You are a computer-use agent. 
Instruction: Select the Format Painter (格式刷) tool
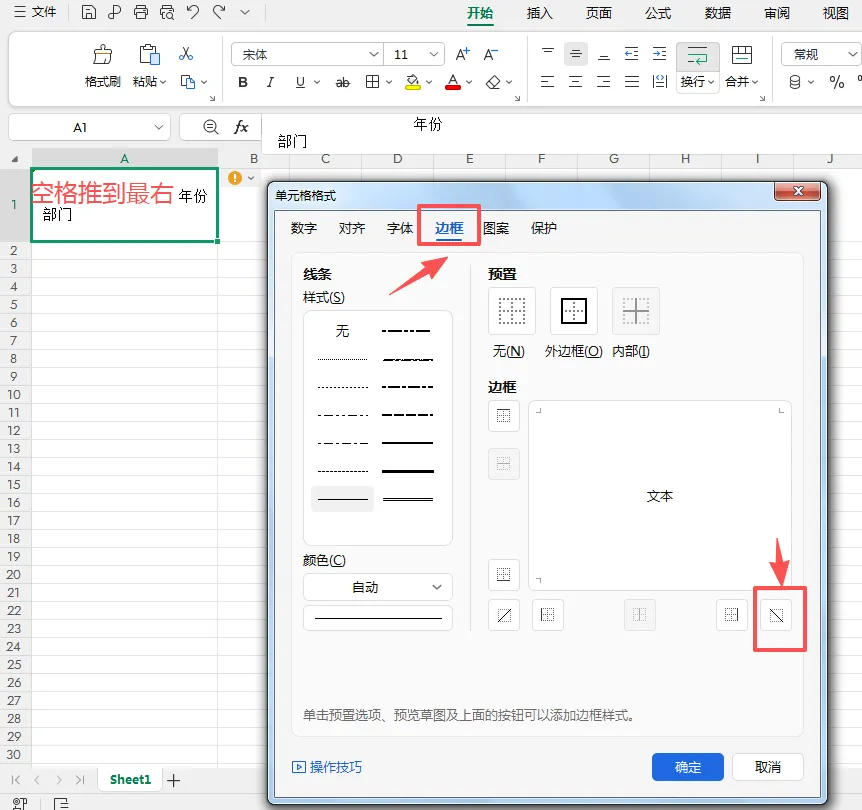102,65
